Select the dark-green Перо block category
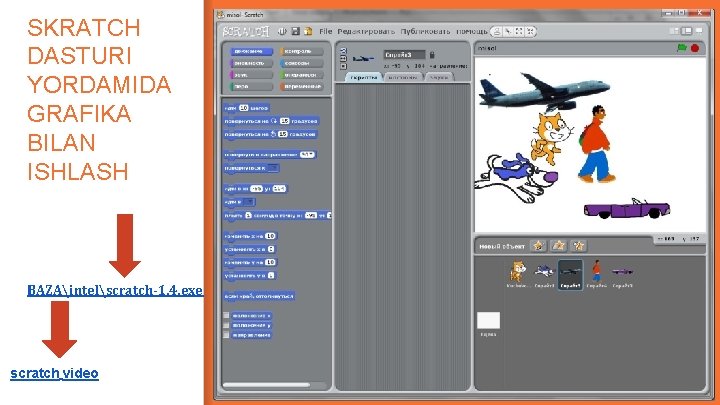This screenshot has width=720, height=405. [251, 86]
